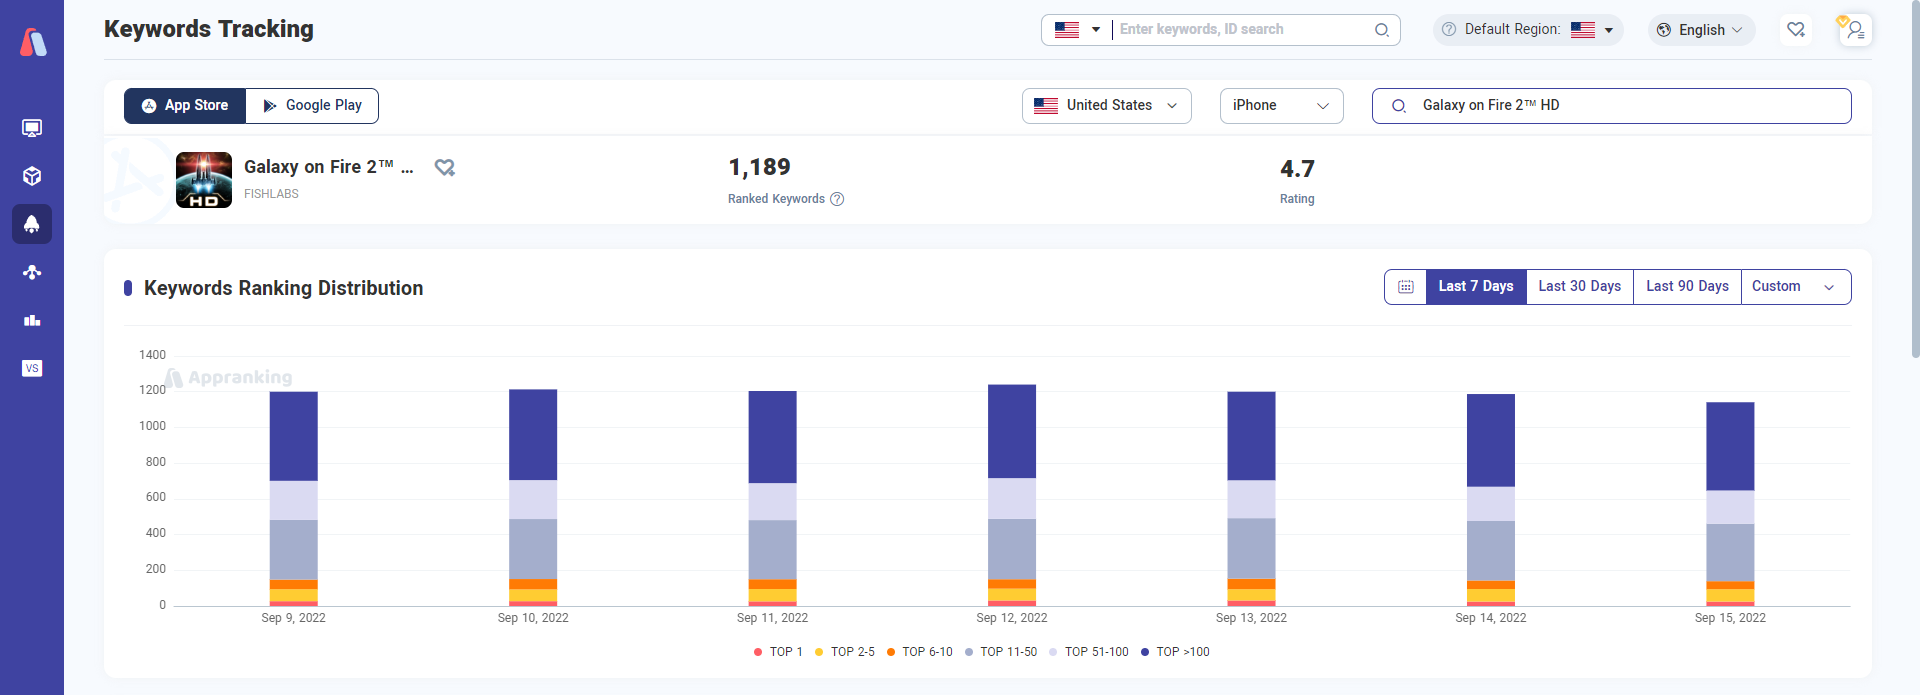Click the Ranked Keywords info question icon
1920x695 pixels.
click(838, 199)
